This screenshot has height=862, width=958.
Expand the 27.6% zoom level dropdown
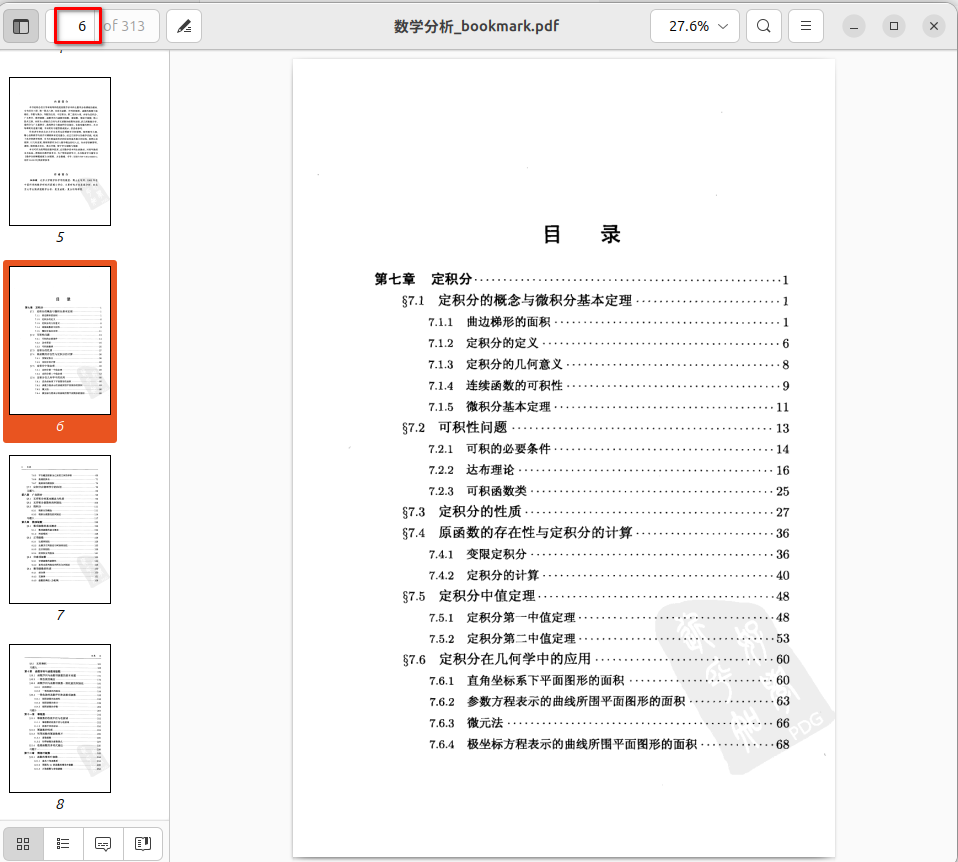[x=695, y=26]
